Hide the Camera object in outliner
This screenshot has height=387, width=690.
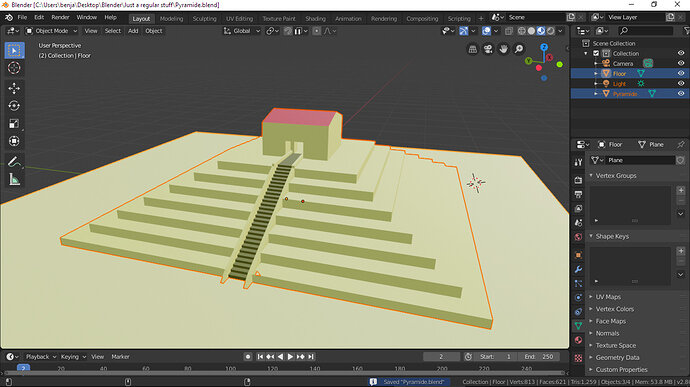[681, 63]
